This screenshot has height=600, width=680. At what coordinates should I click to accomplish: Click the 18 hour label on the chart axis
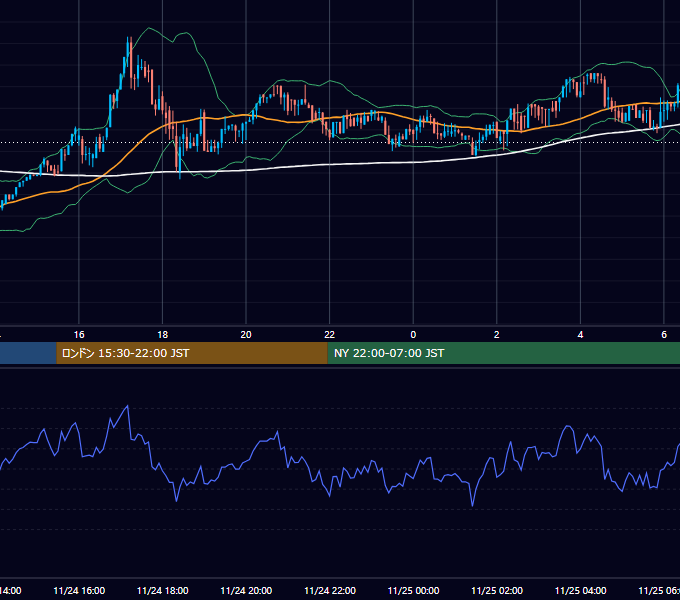[163, 335]
